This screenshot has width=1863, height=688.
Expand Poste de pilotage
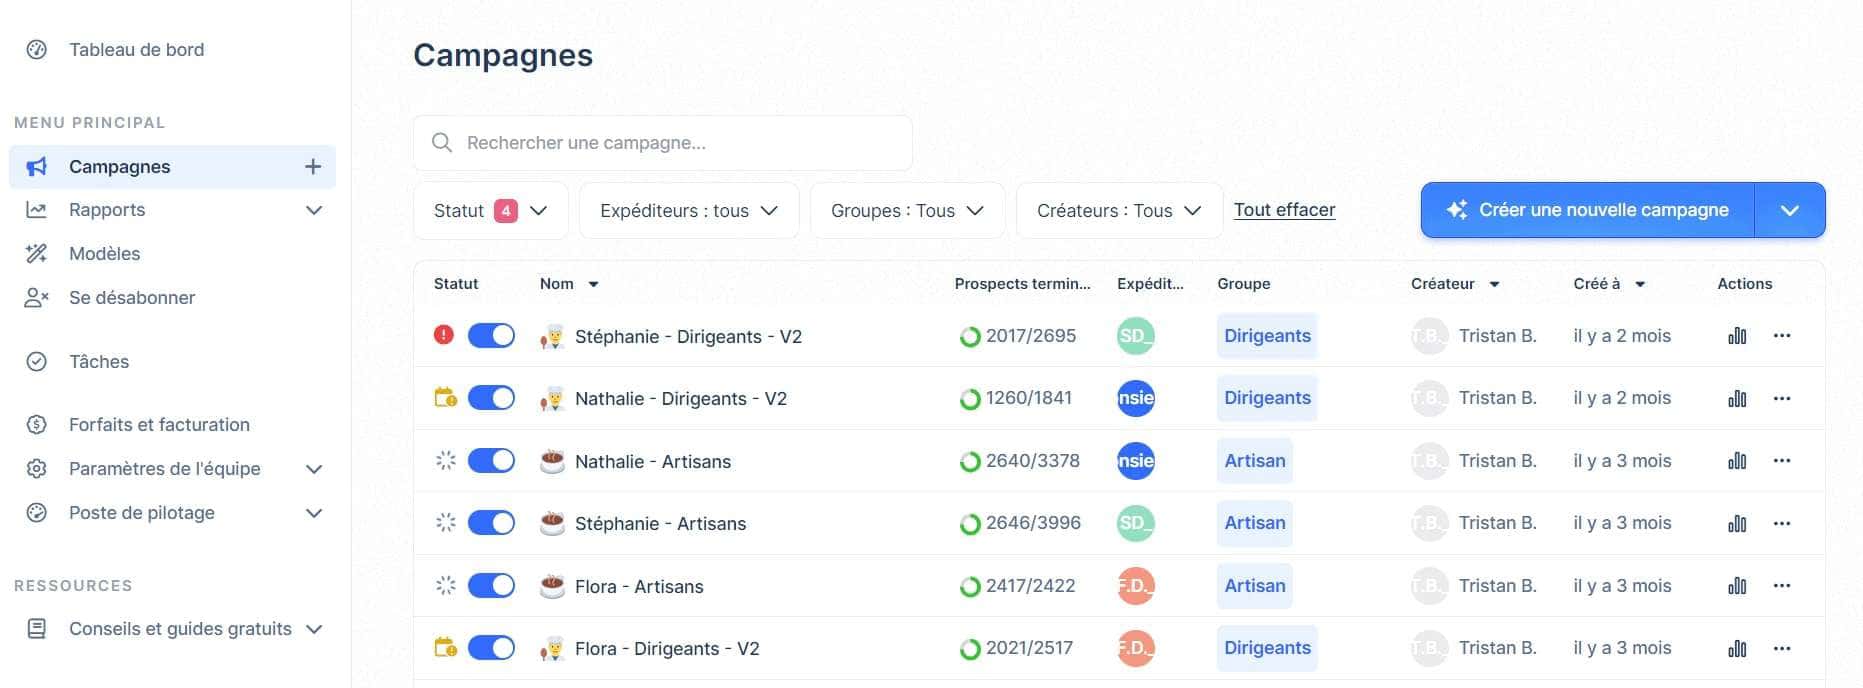point(314,513)
